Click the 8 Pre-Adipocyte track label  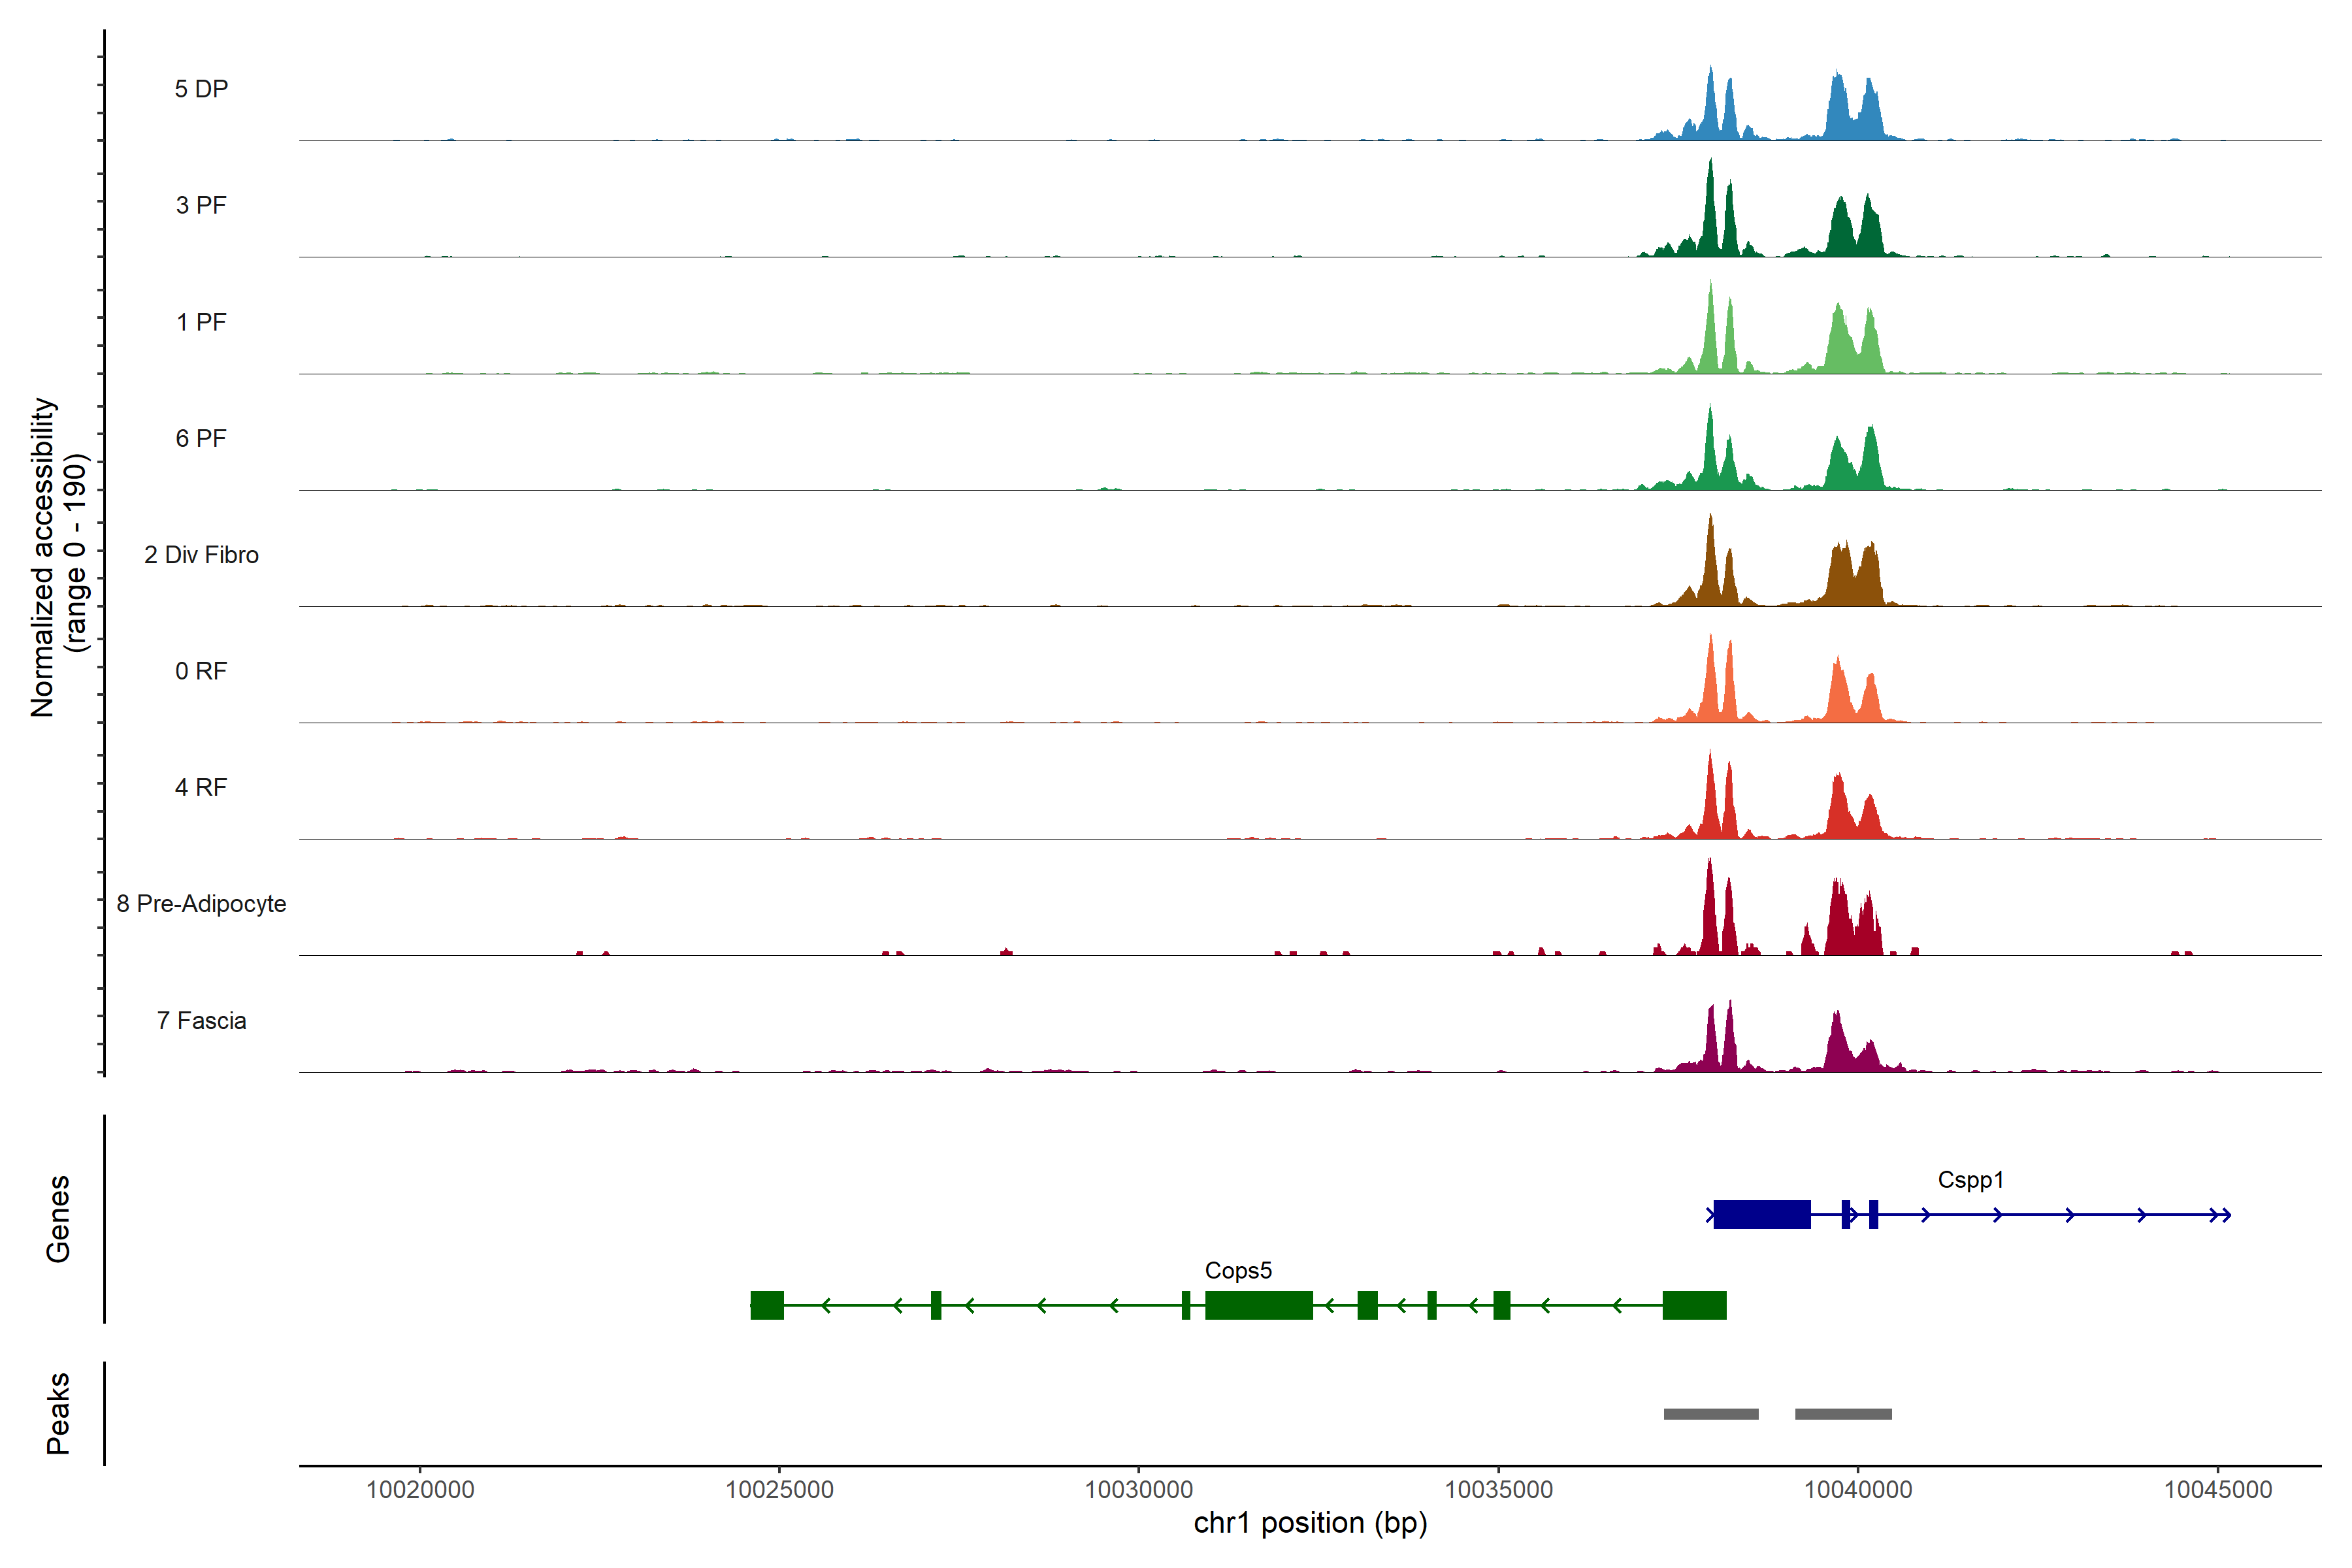point(201,904)
